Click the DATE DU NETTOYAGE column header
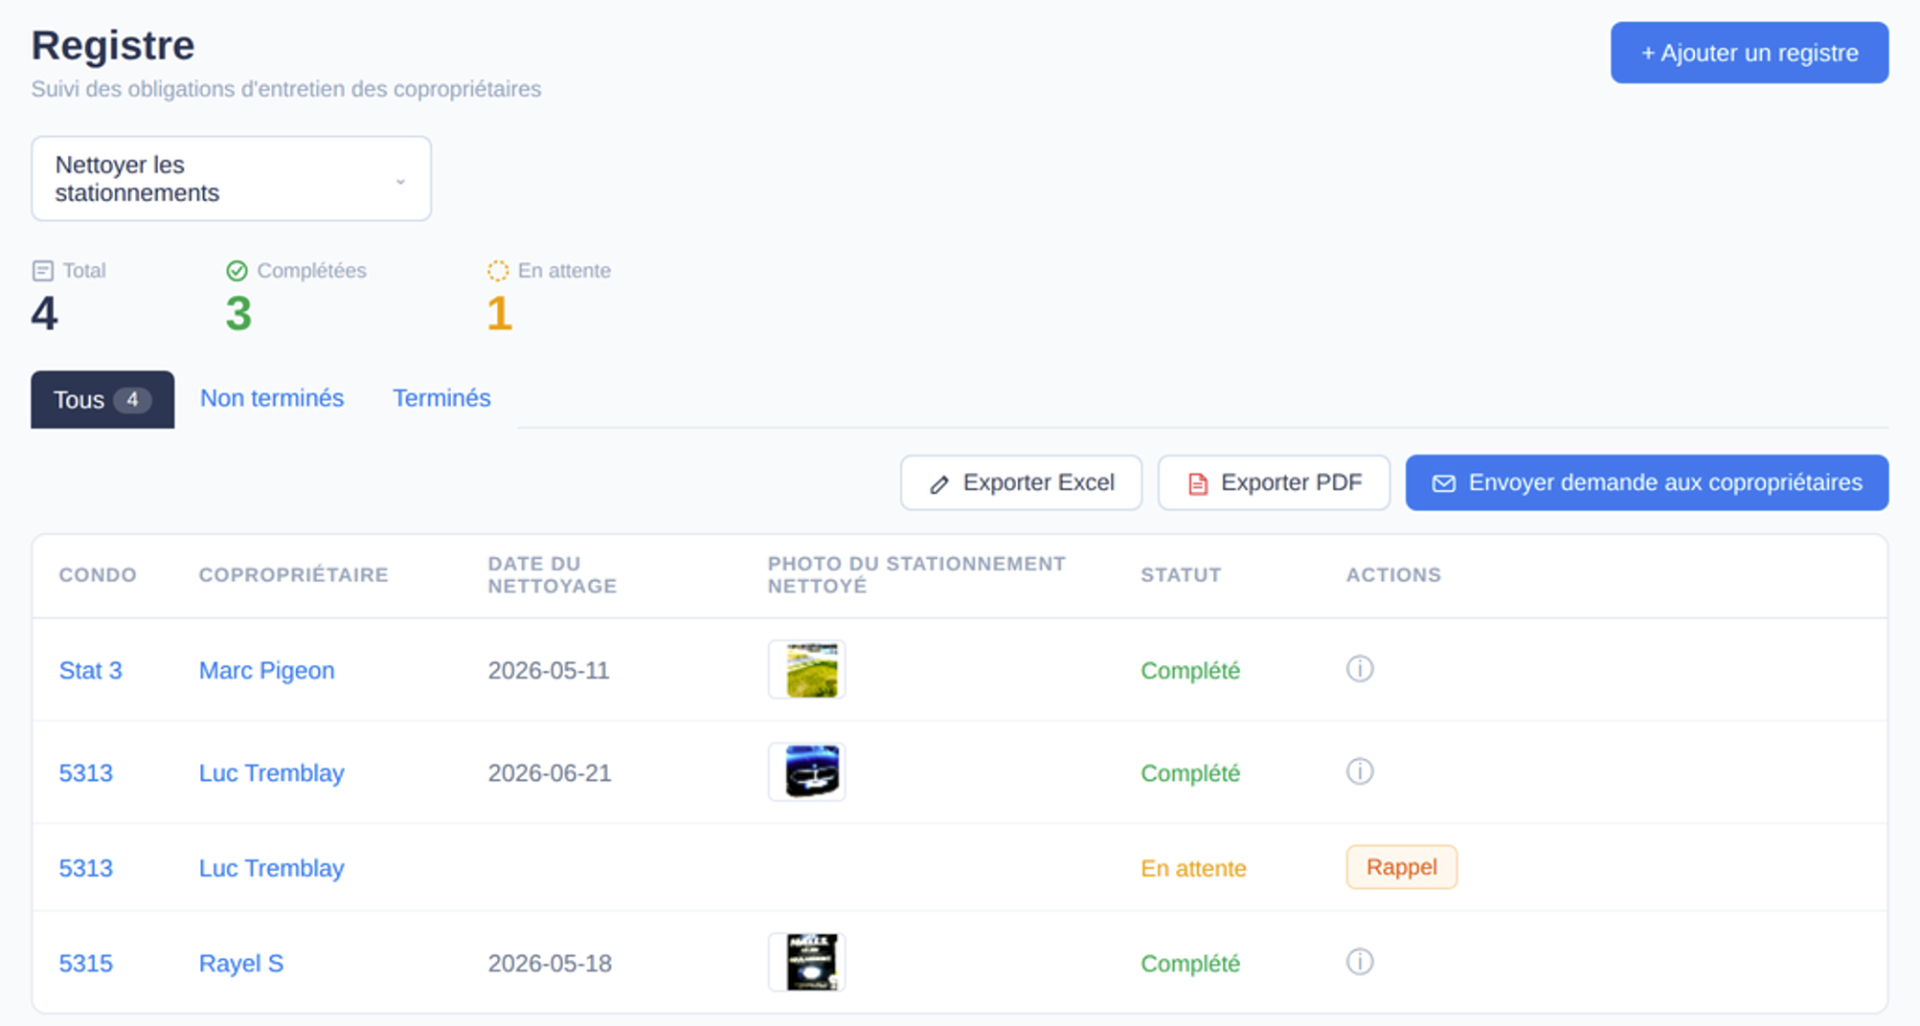This screenshot has height=1026, width=1920. pyautogui.click(x=552, y=575)
